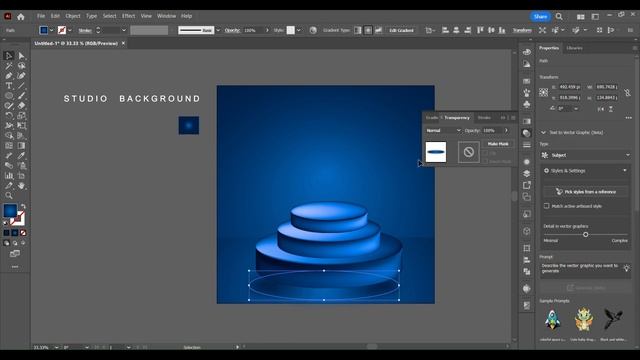The image size is (640, 360).
Task: Open the Window menu
Action: 167,16
